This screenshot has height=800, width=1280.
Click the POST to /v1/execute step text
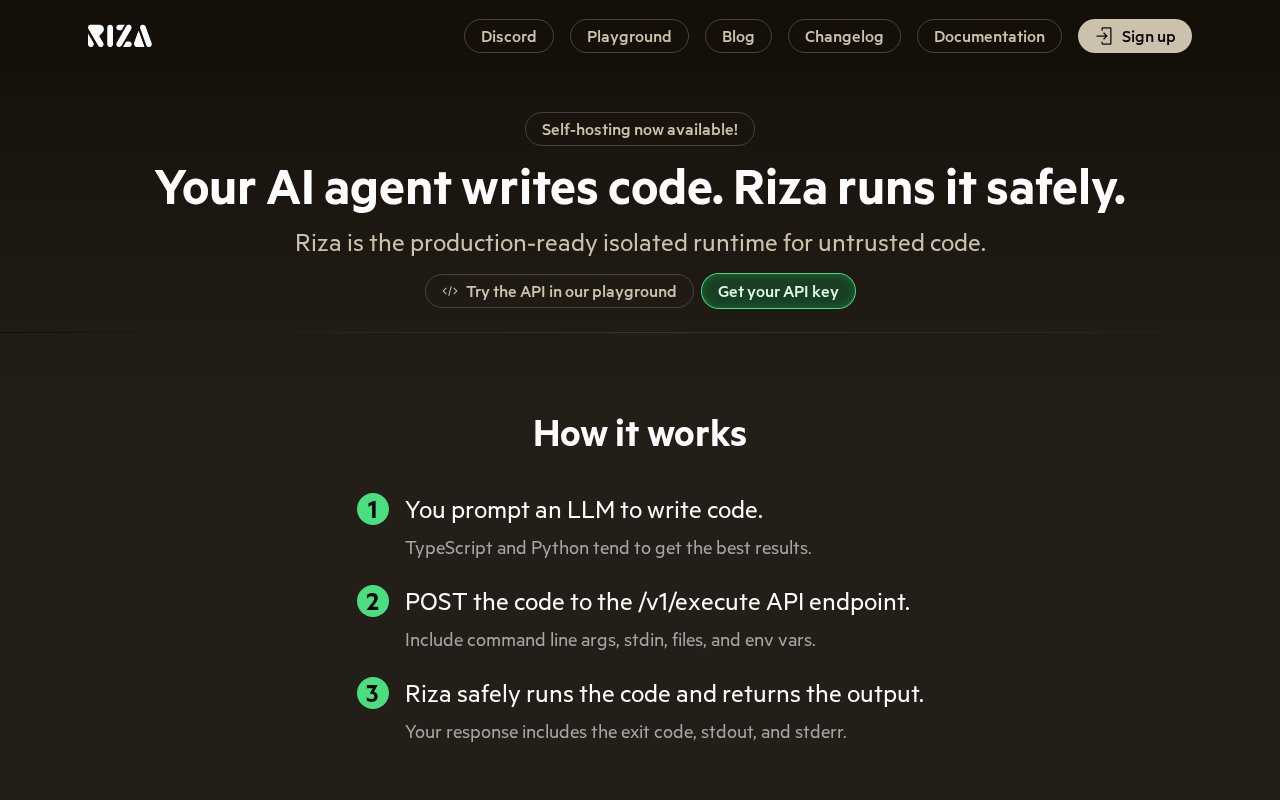pyautogui.click(x=657, y=601)
